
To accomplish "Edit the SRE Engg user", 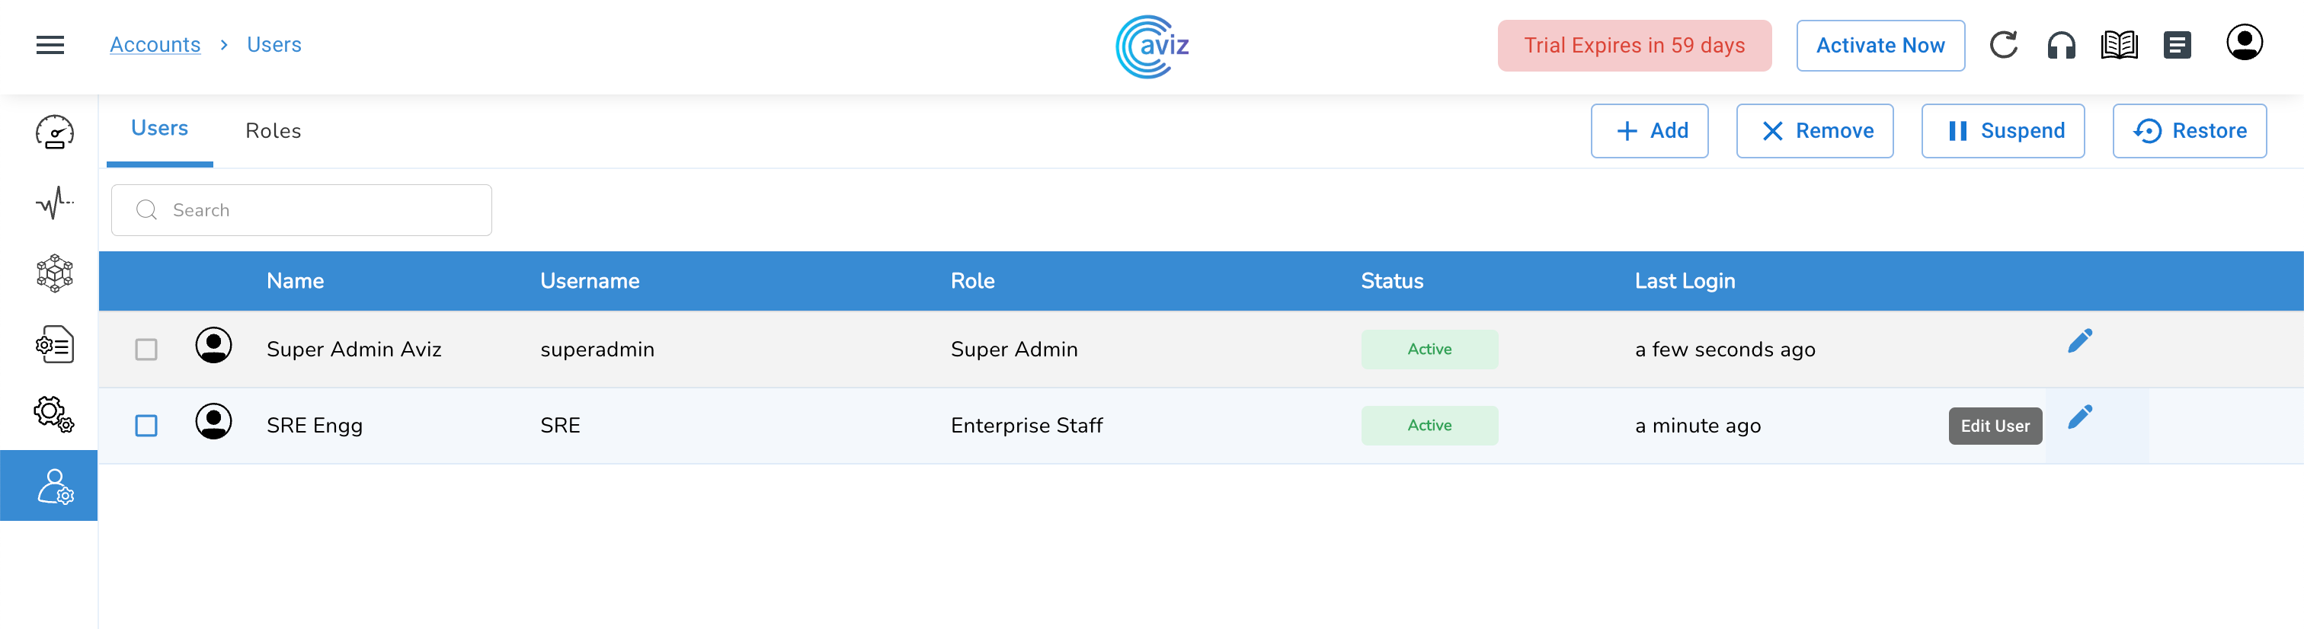I will tap(2080, 417).
